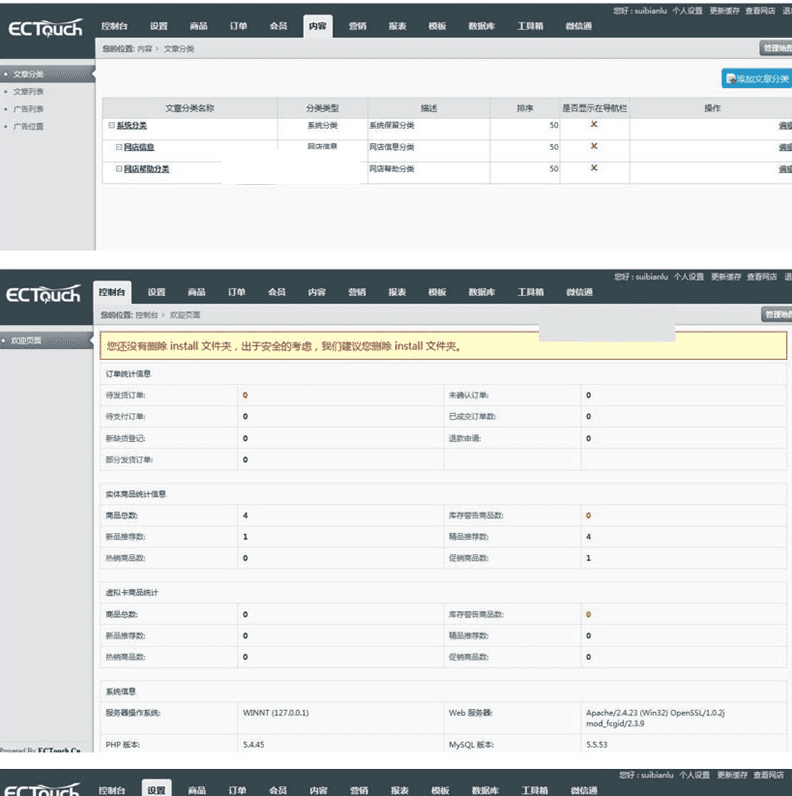The height and width of the screenshot is (796, 792).
Task: Click 查看网店 link on the article category page
Action: click(760, 11)
